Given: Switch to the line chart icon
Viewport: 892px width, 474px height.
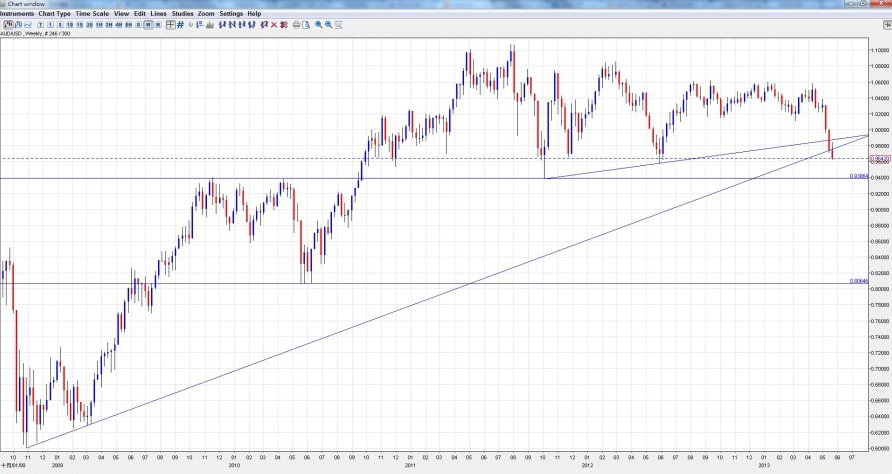Looking at the screenshot, I should click(x=27, y=24).
